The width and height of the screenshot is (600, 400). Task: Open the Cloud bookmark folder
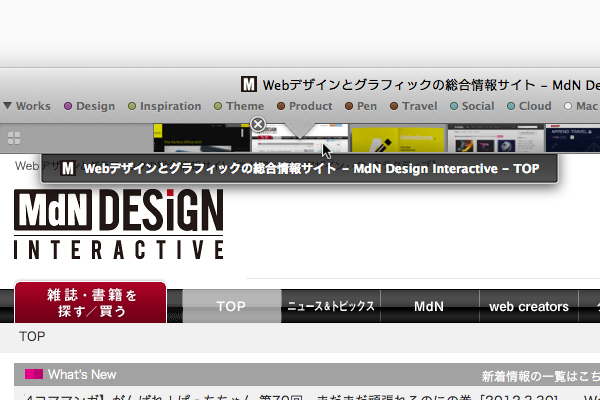point(529,106)
